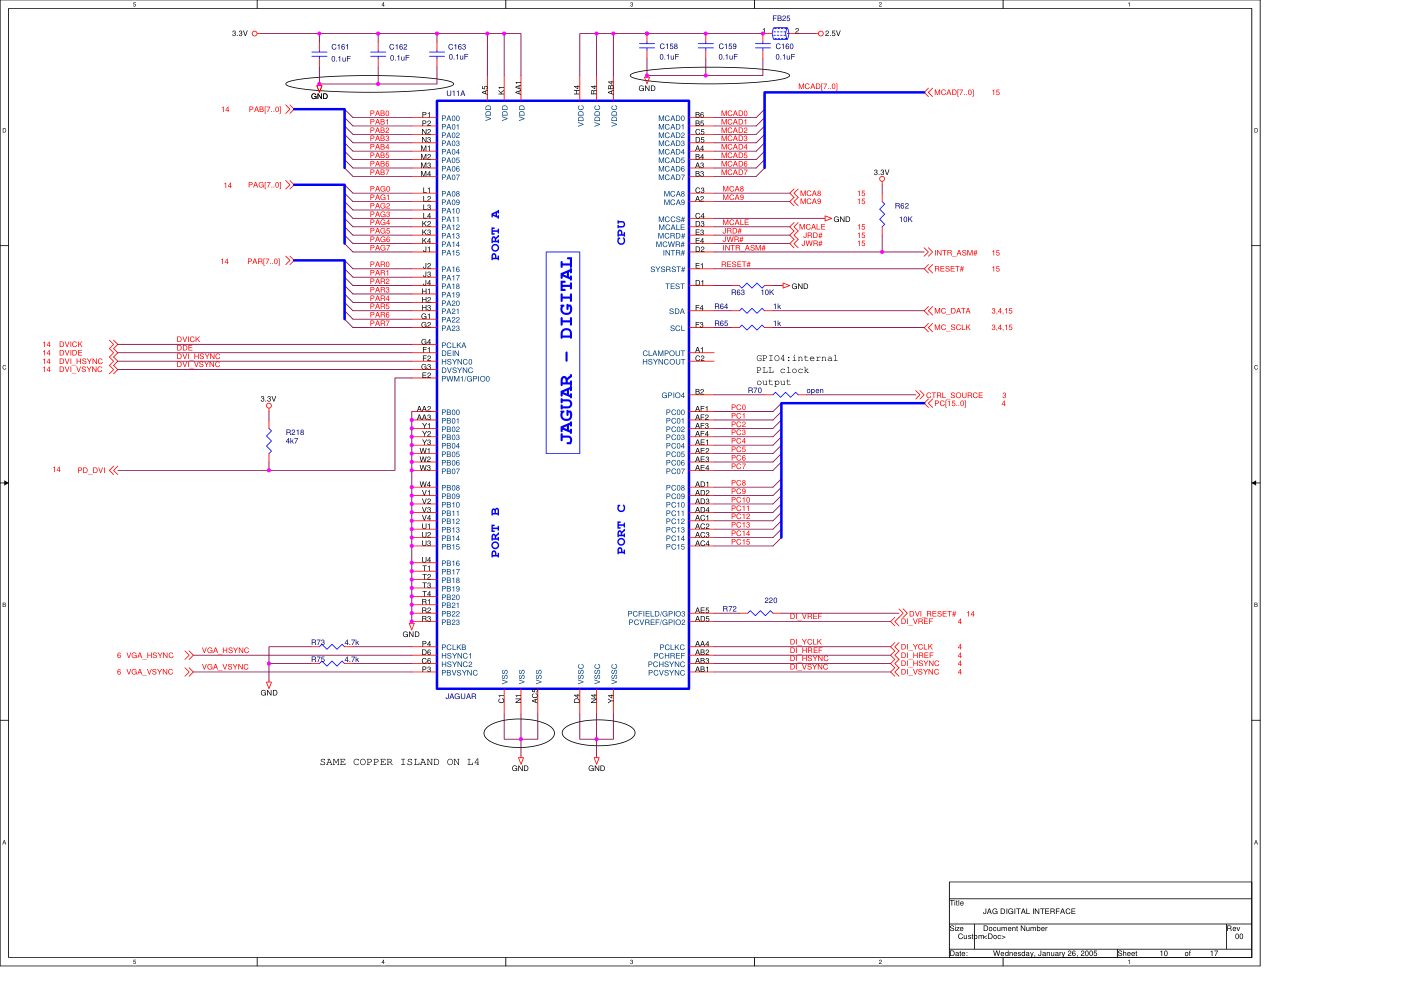The width and height of the screenshot is (1404, 992).
Task: Click the R73 4.7k resistor symbol
Action: click(x=331, y=647)
